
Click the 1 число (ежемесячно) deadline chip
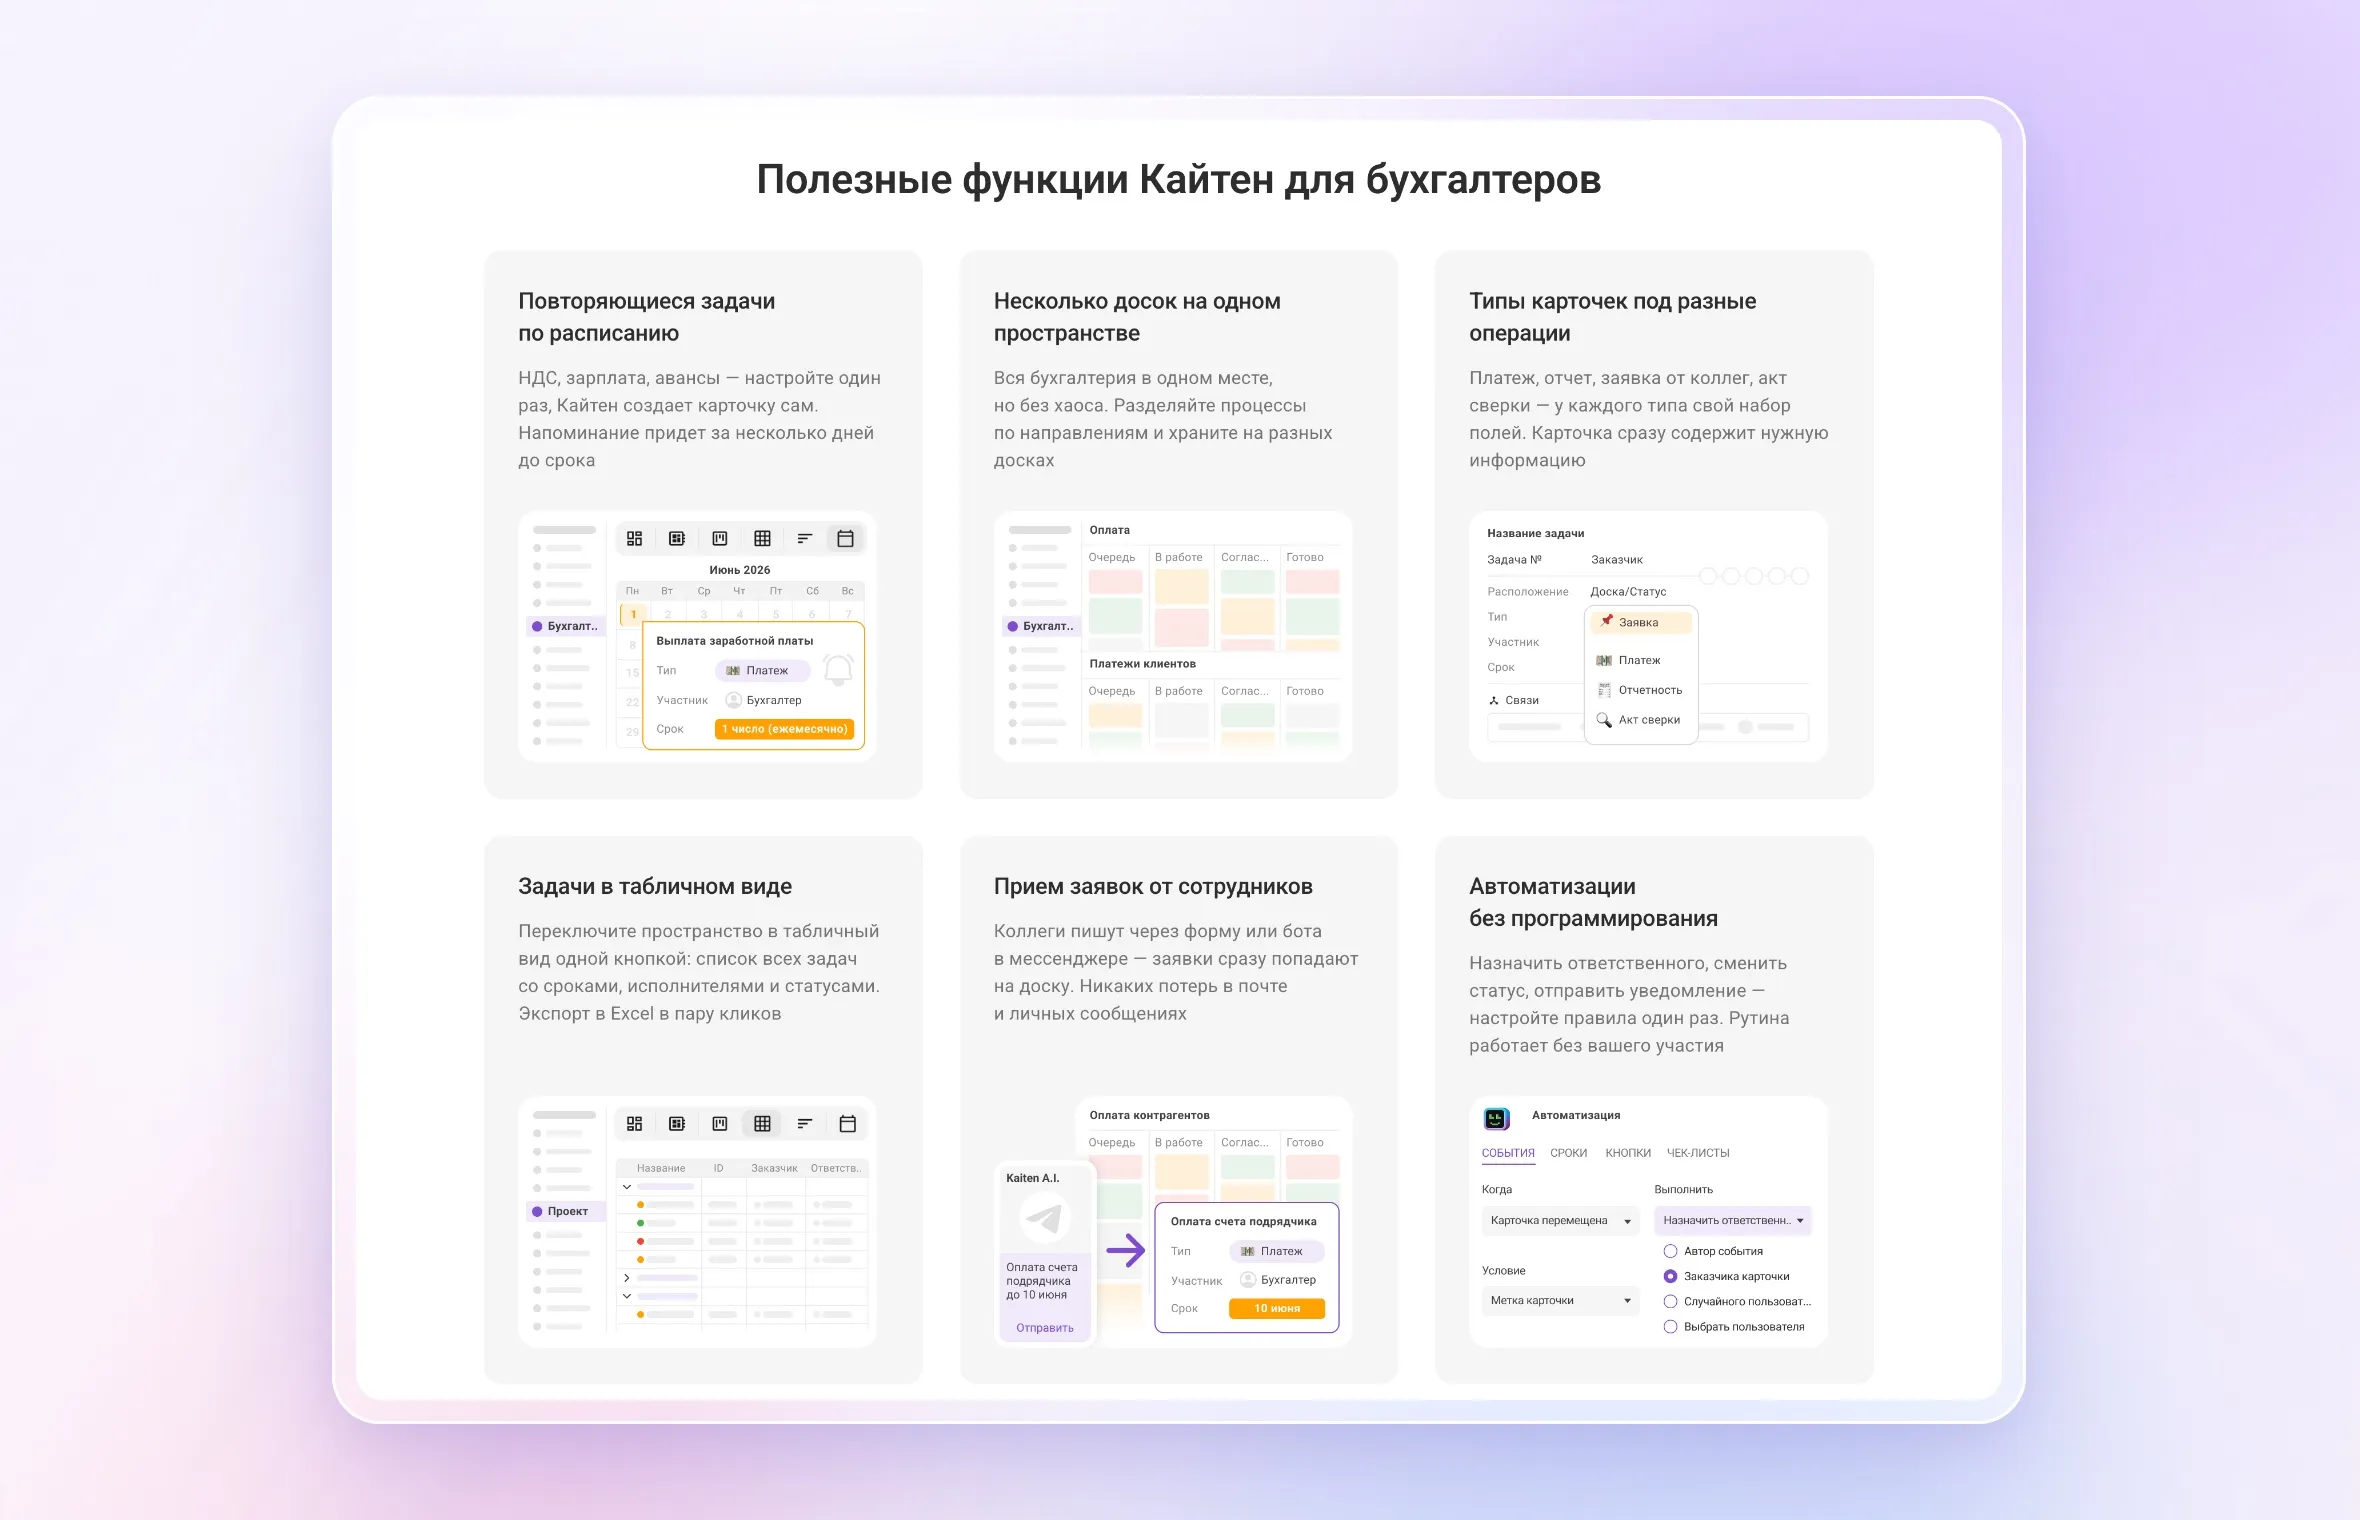click(x=785, y=729)
